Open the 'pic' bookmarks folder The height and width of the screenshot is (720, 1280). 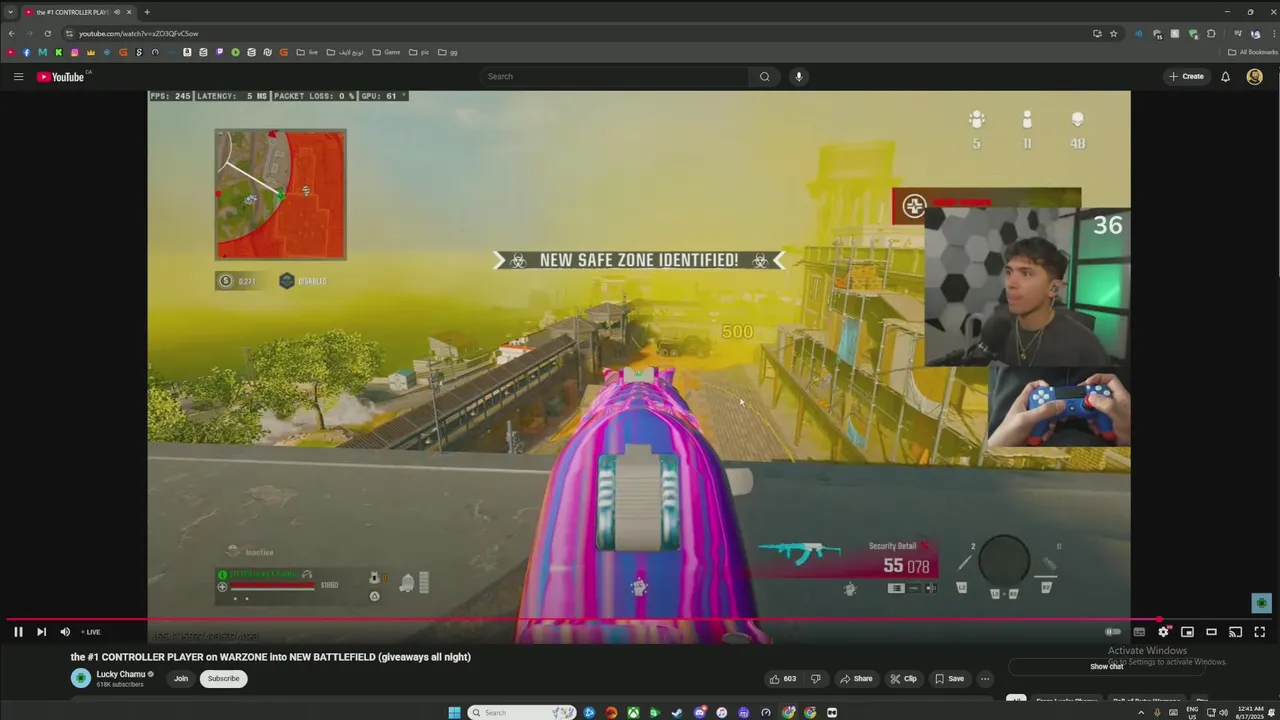(x=419, y=52)
